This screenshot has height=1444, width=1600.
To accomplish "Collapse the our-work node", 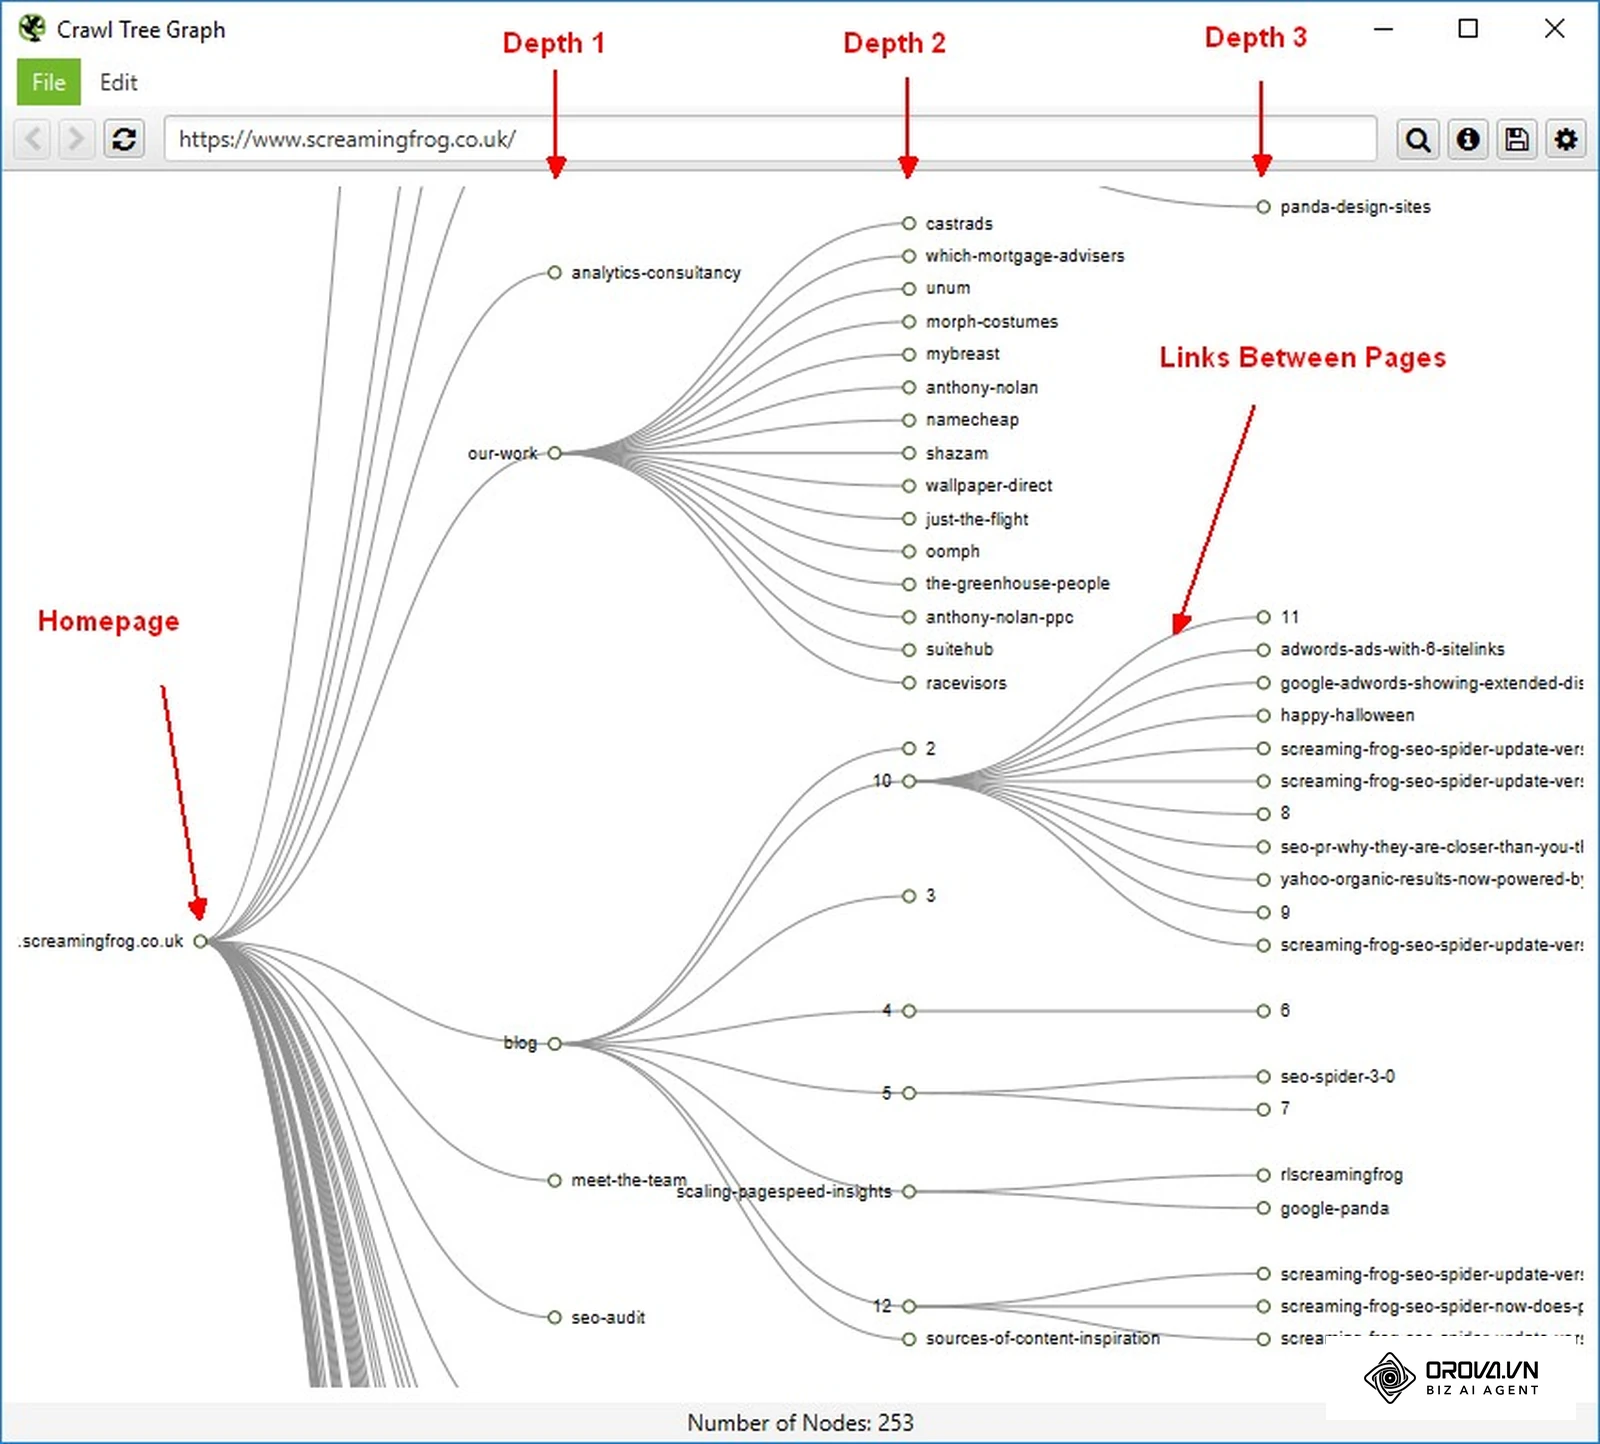I will (554, 453).
